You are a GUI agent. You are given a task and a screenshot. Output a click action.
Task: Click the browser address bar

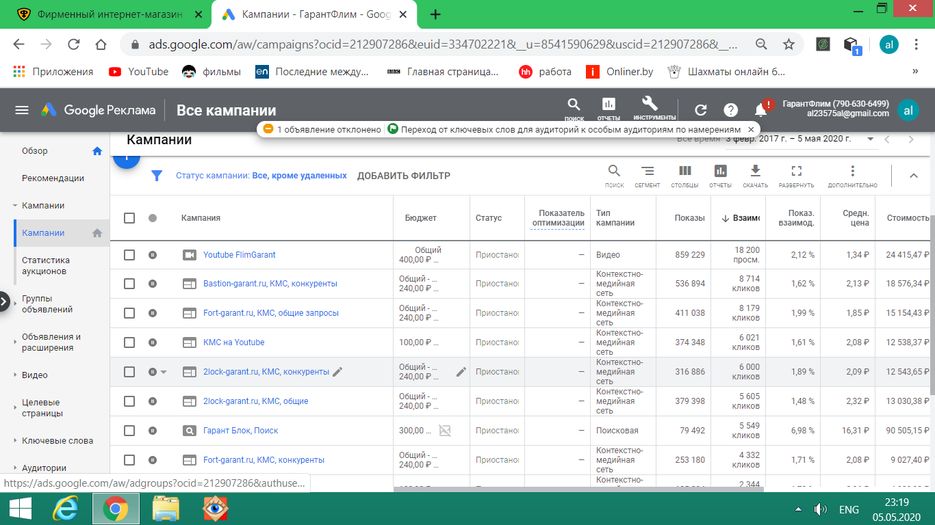[x=441, y=44]
